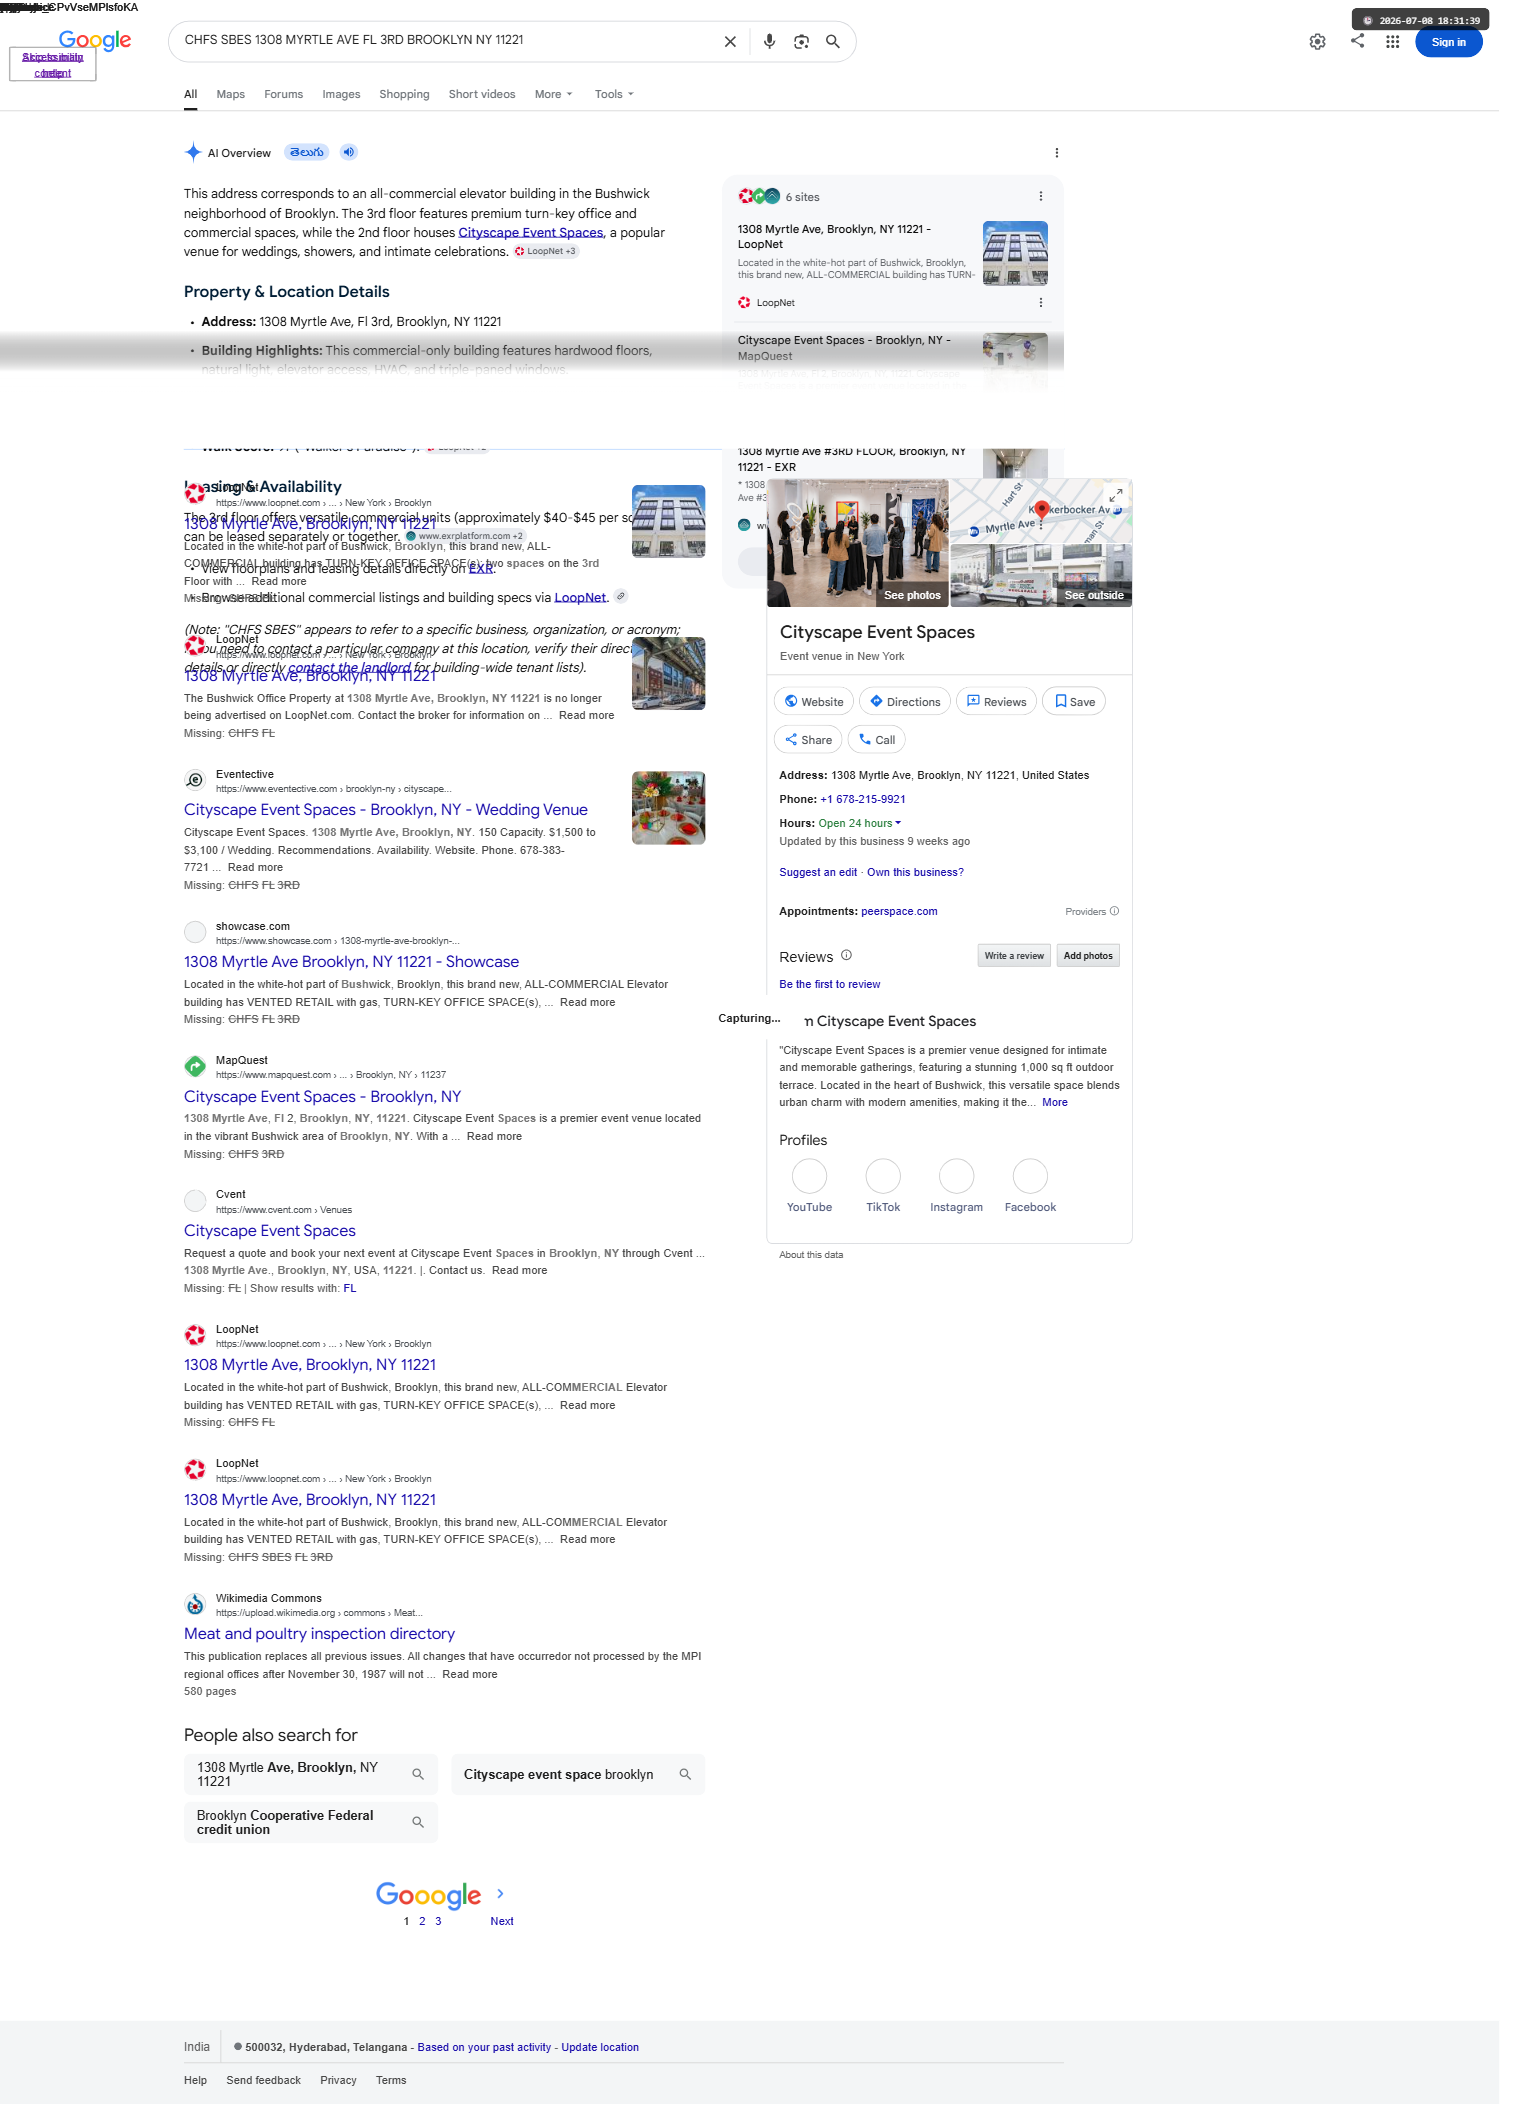The width and height of the screenshot is (1517, 2104).
Task: Clear the search query with the X icon
Action: [x=730, y=42]
